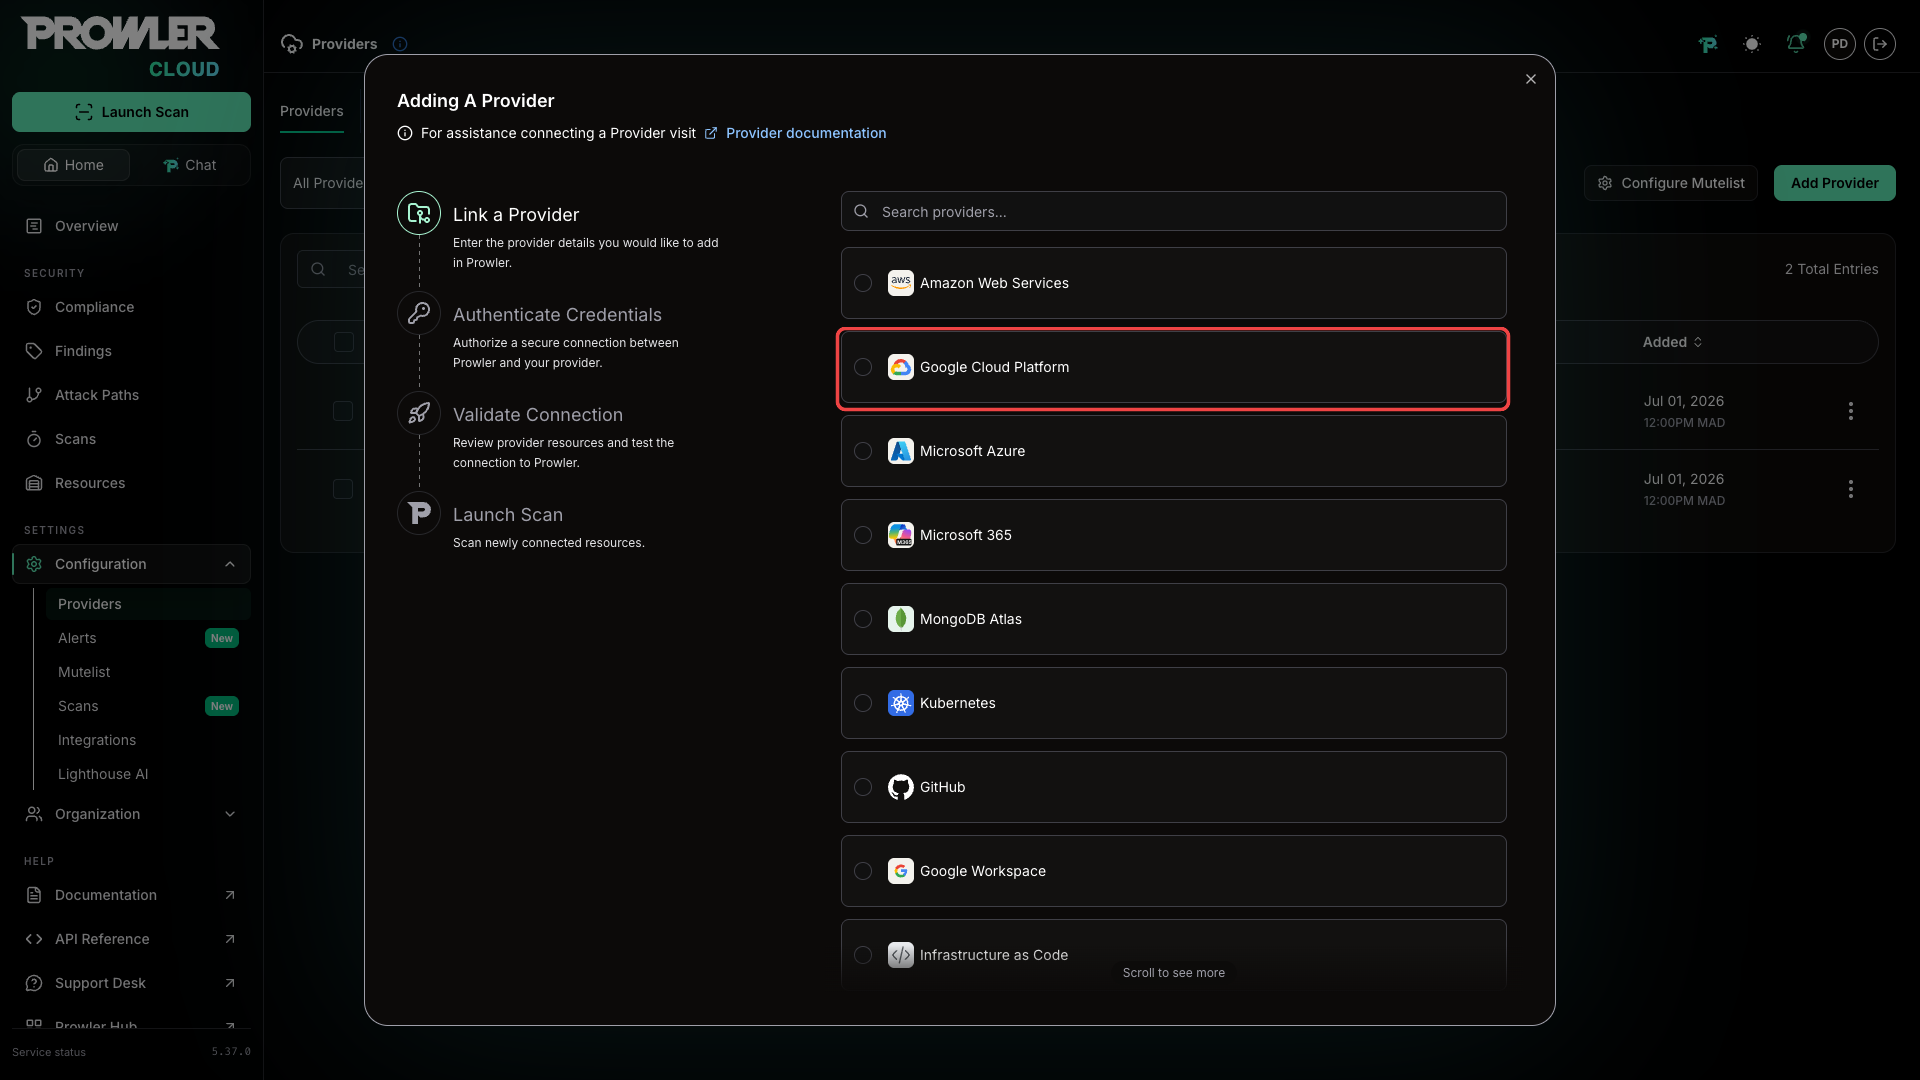The image size is (1920, 1080).
Task: Open the Documentation external link
Action: coord(131,895)
